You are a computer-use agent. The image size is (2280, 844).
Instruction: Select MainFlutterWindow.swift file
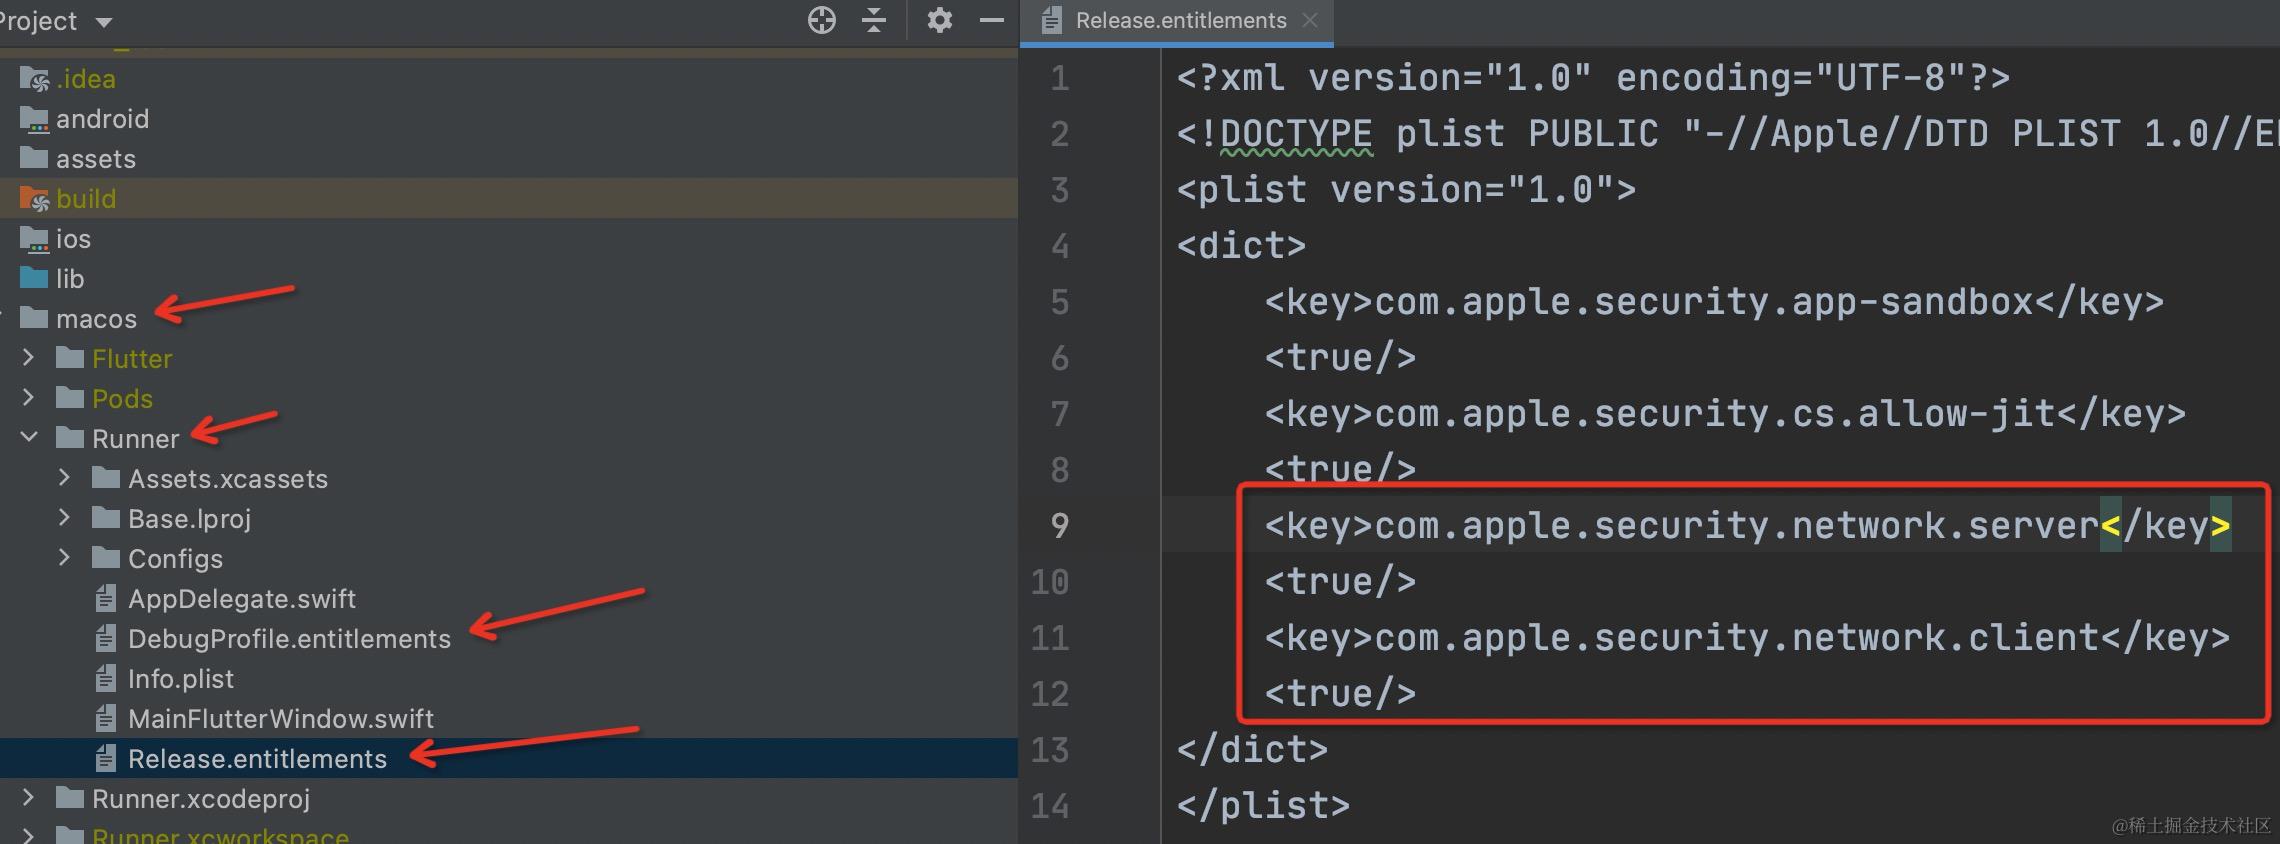click(281, 719)
